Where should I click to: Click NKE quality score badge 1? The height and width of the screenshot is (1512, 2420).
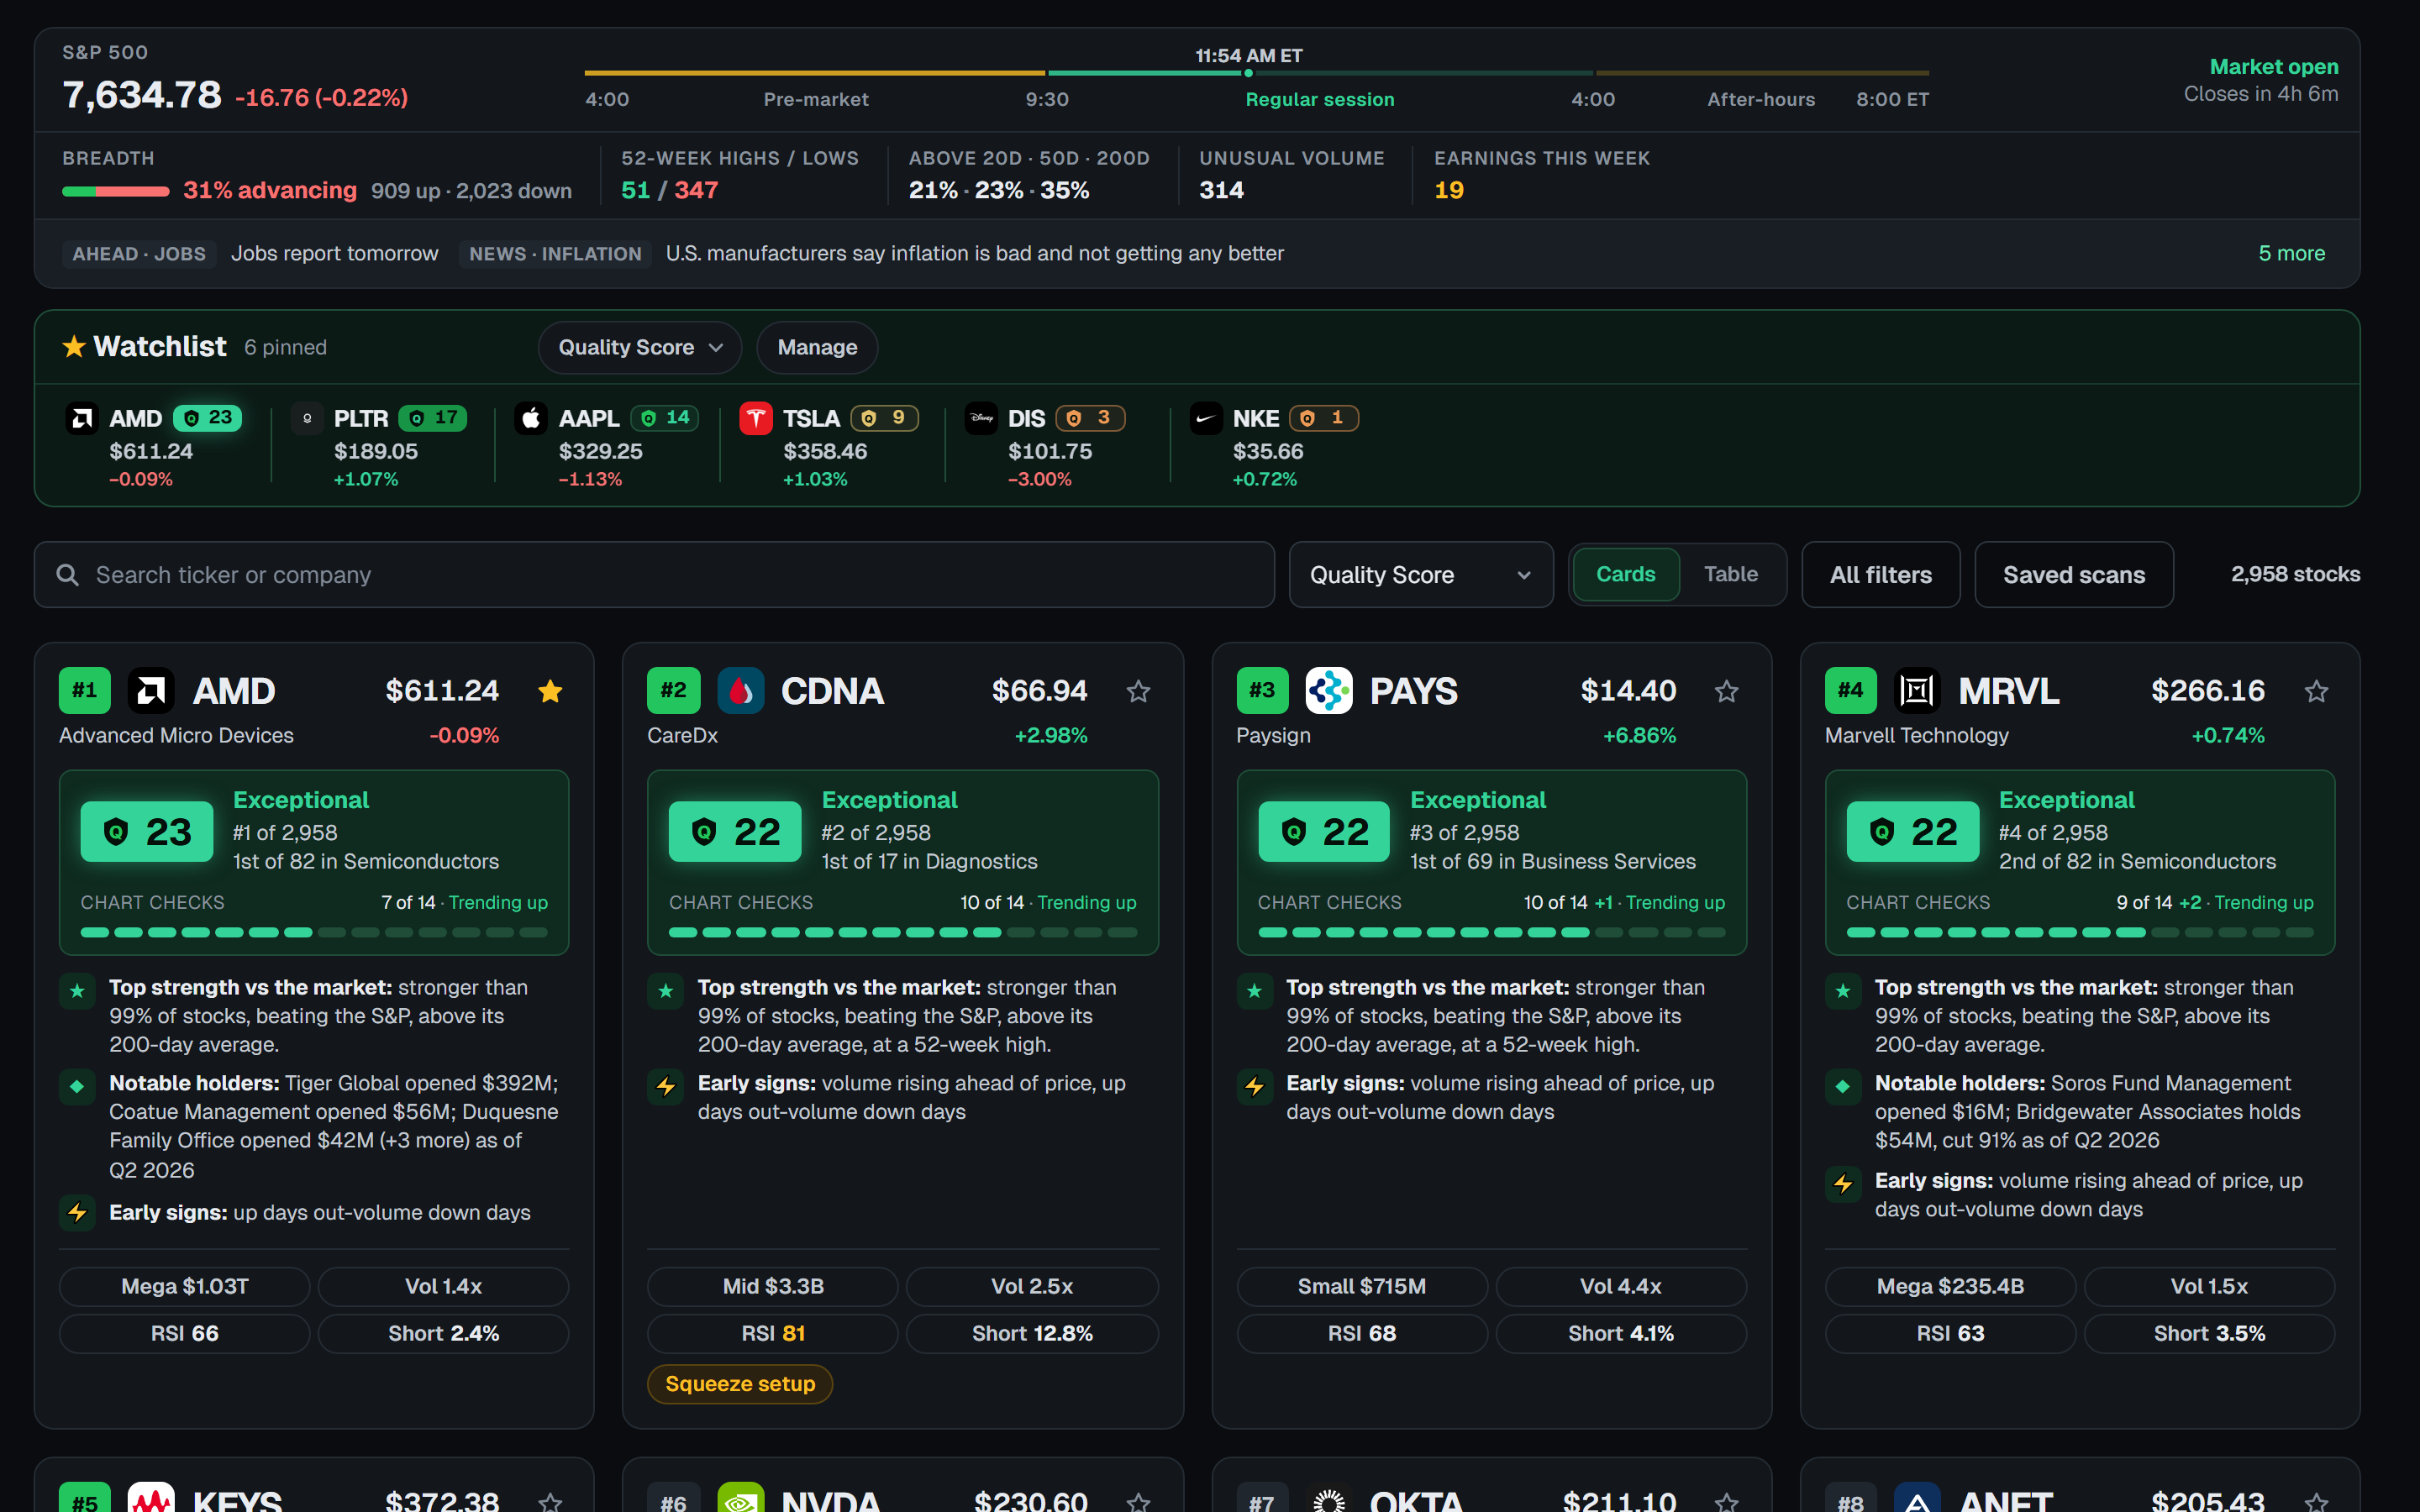click(1324, 418)
